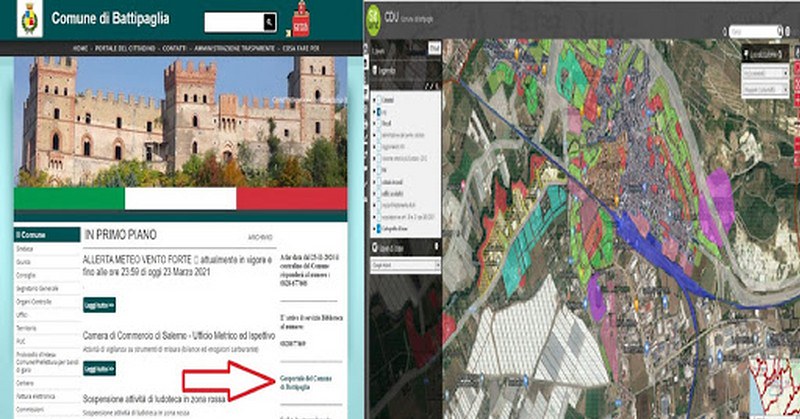This screenshot has height=419, width=800.
Task: Click the top red tool icon on map right edge
Action: pos(797,68)
